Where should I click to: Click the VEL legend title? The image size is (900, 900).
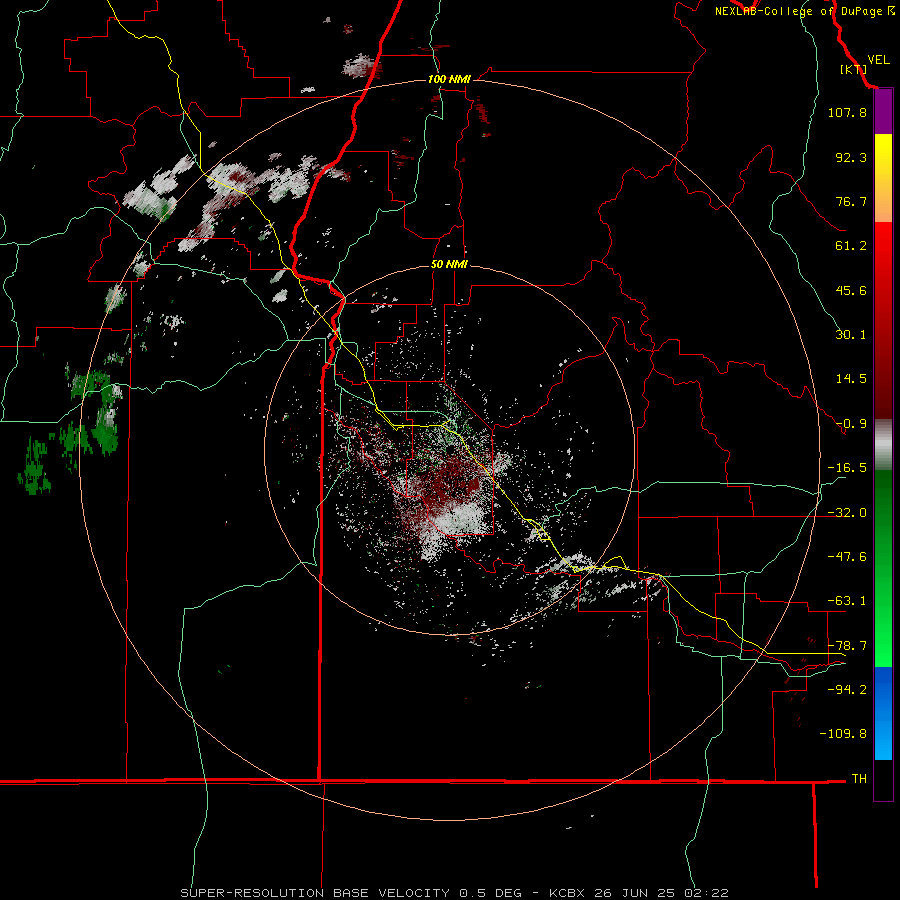[878, 60]
